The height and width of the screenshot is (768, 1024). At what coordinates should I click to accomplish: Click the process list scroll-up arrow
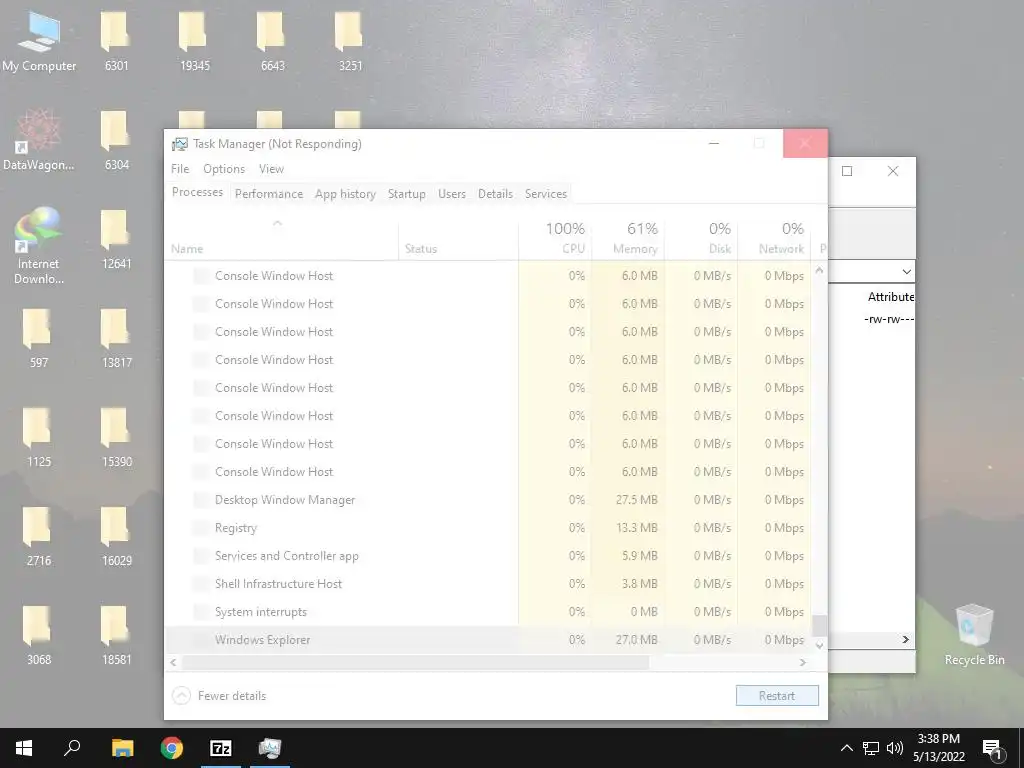point(820,269)
